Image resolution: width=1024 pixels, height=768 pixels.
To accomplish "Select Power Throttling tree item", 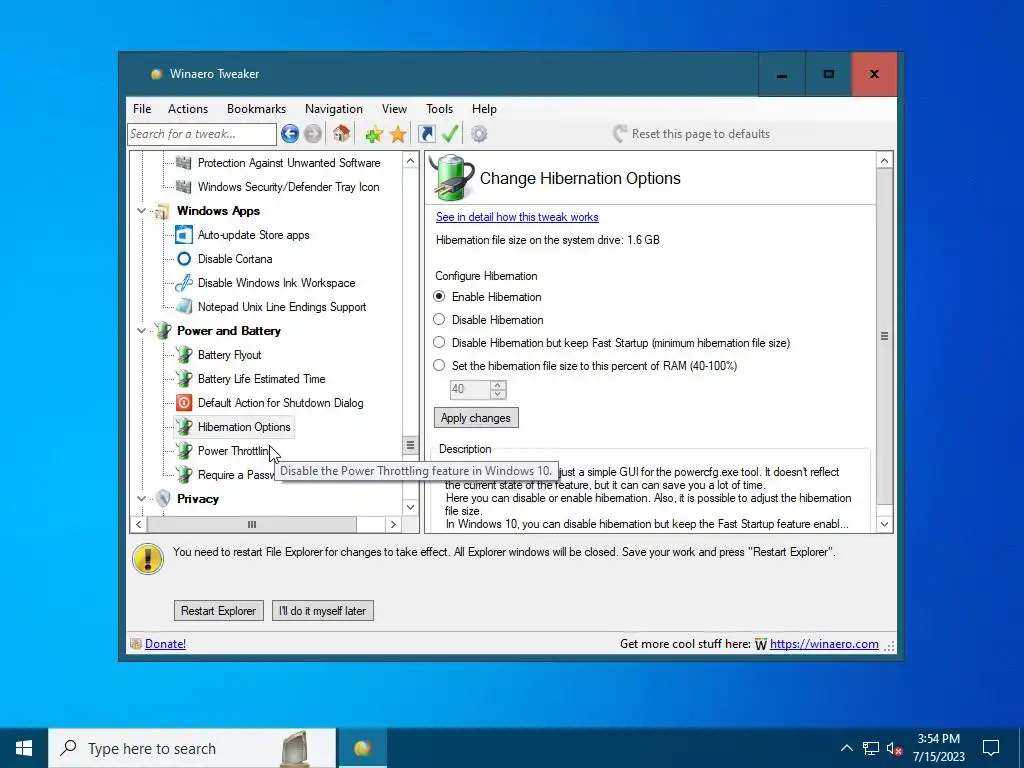I will point(232,451).
